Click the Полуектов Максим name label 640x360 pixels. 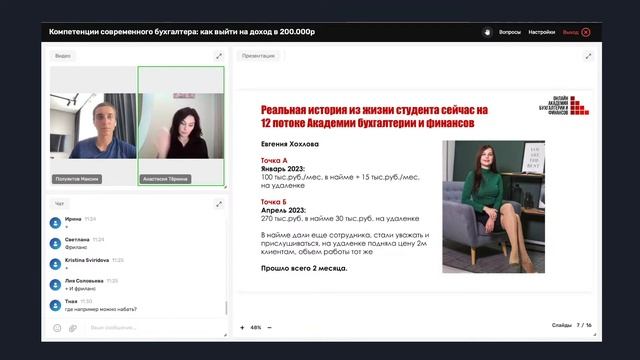click(77, 179)
